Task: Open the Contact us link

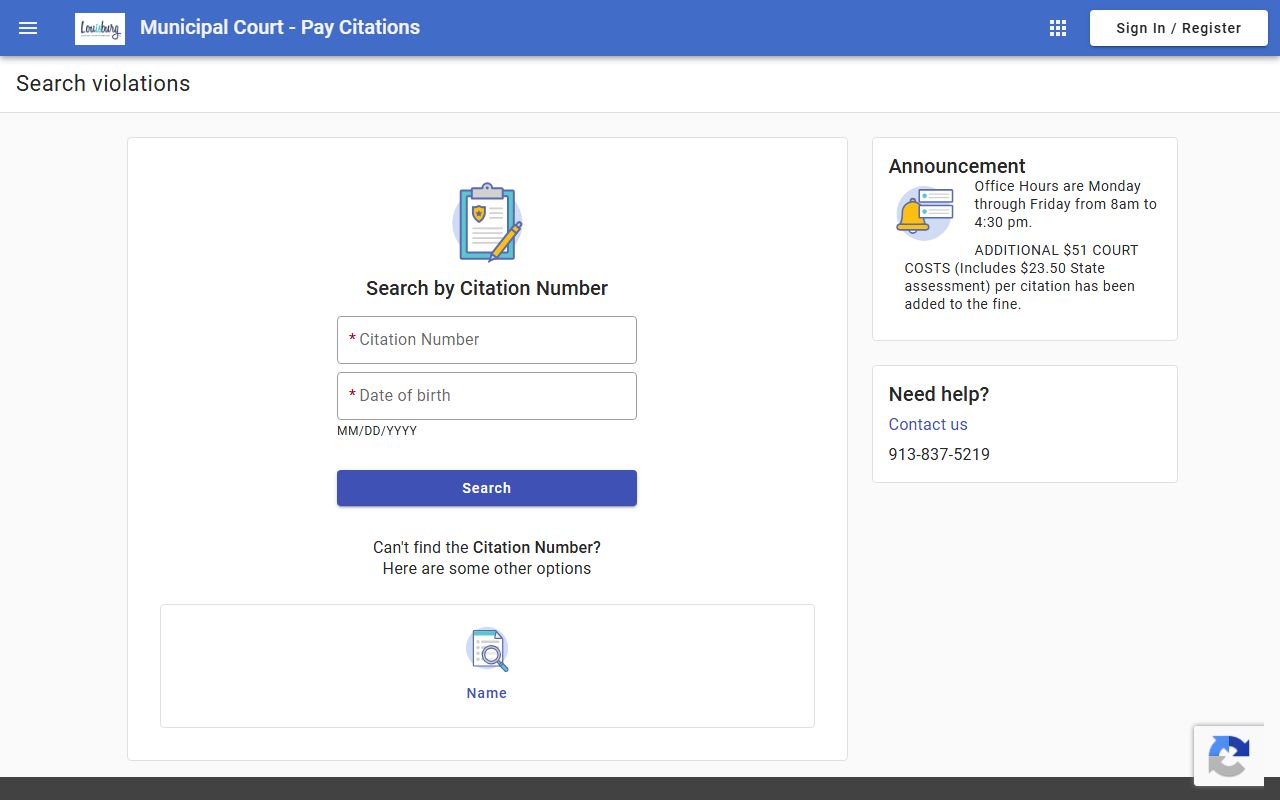Action: pyautogui.click(x=928, y=424)
